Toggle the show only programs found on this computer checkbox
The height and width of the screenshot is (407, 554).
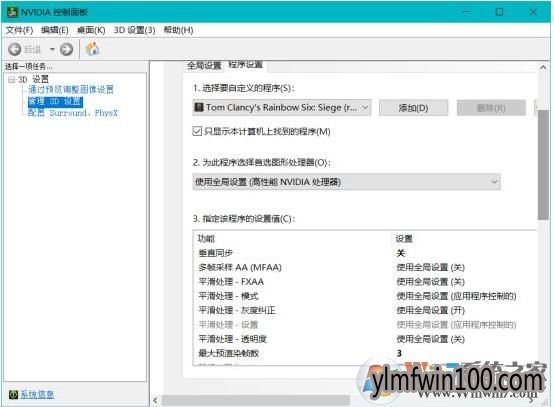tap(197, 131)
